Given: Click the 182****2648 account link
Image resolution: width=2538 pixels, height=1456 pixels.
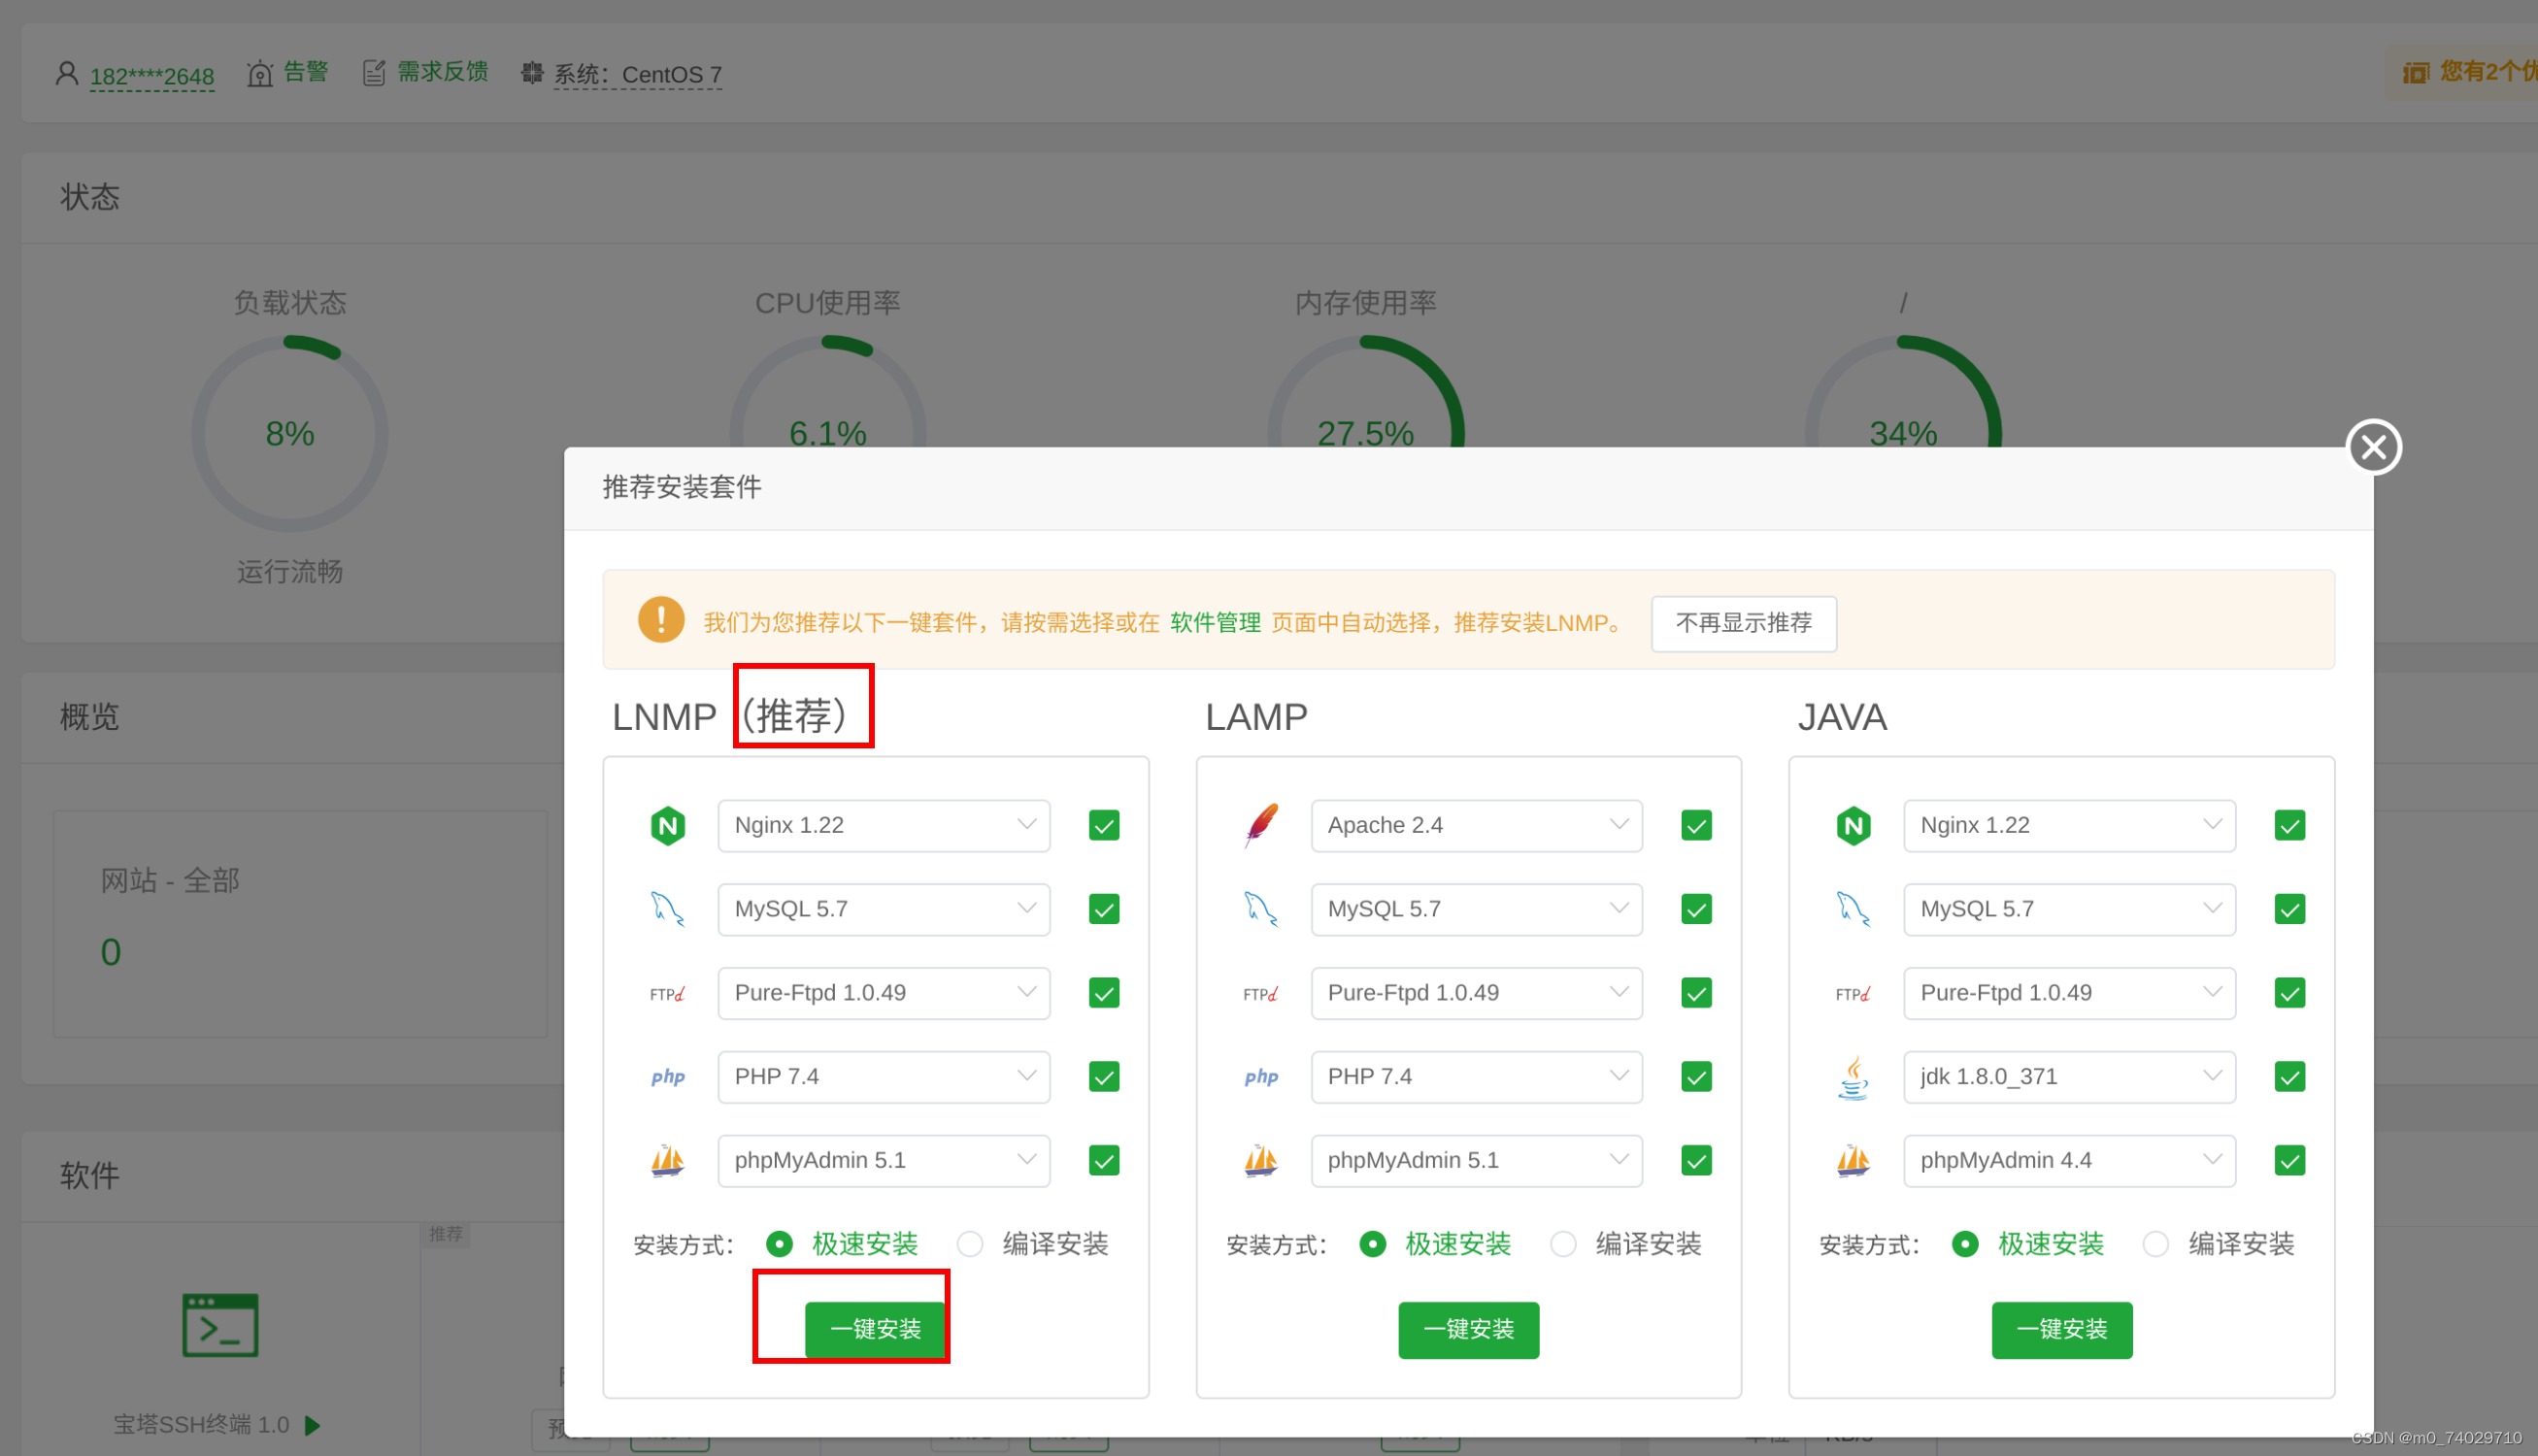Looking at the screenshot, I should (151, 76).
